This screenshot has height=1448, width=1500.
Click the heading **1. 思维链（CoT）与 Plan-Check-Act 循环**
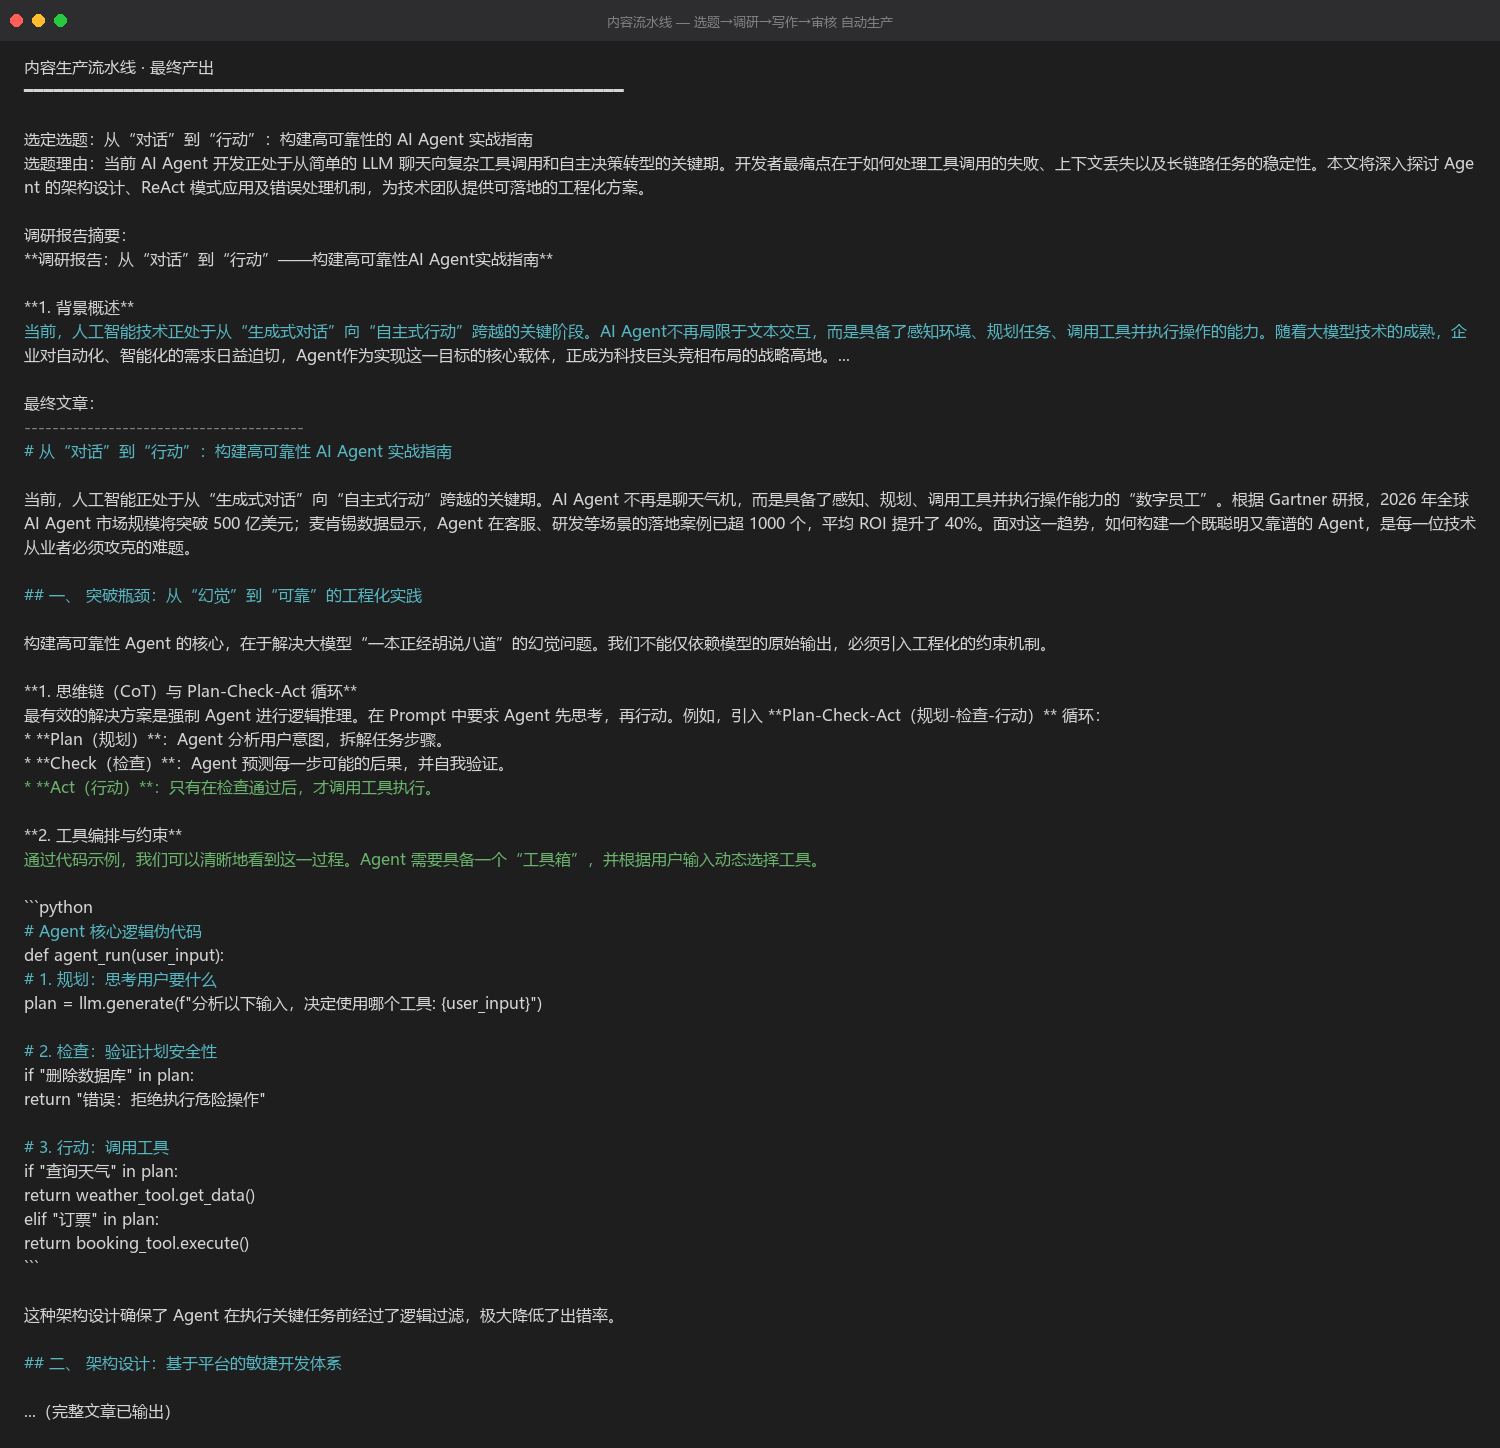pyautogui.click(x=190, y=692)
